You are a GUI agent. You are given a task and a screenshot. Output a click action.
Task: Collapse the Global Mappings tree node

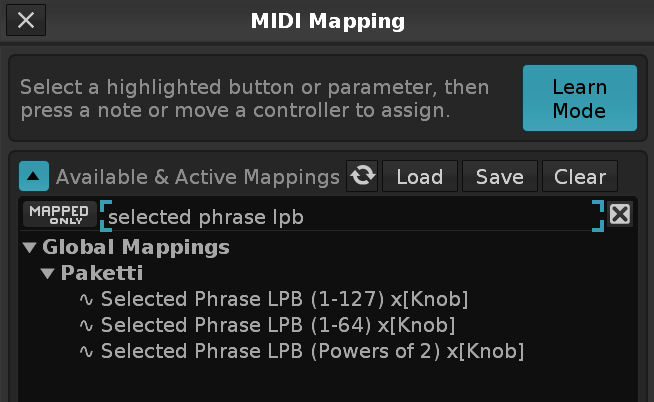click(29, 247)
